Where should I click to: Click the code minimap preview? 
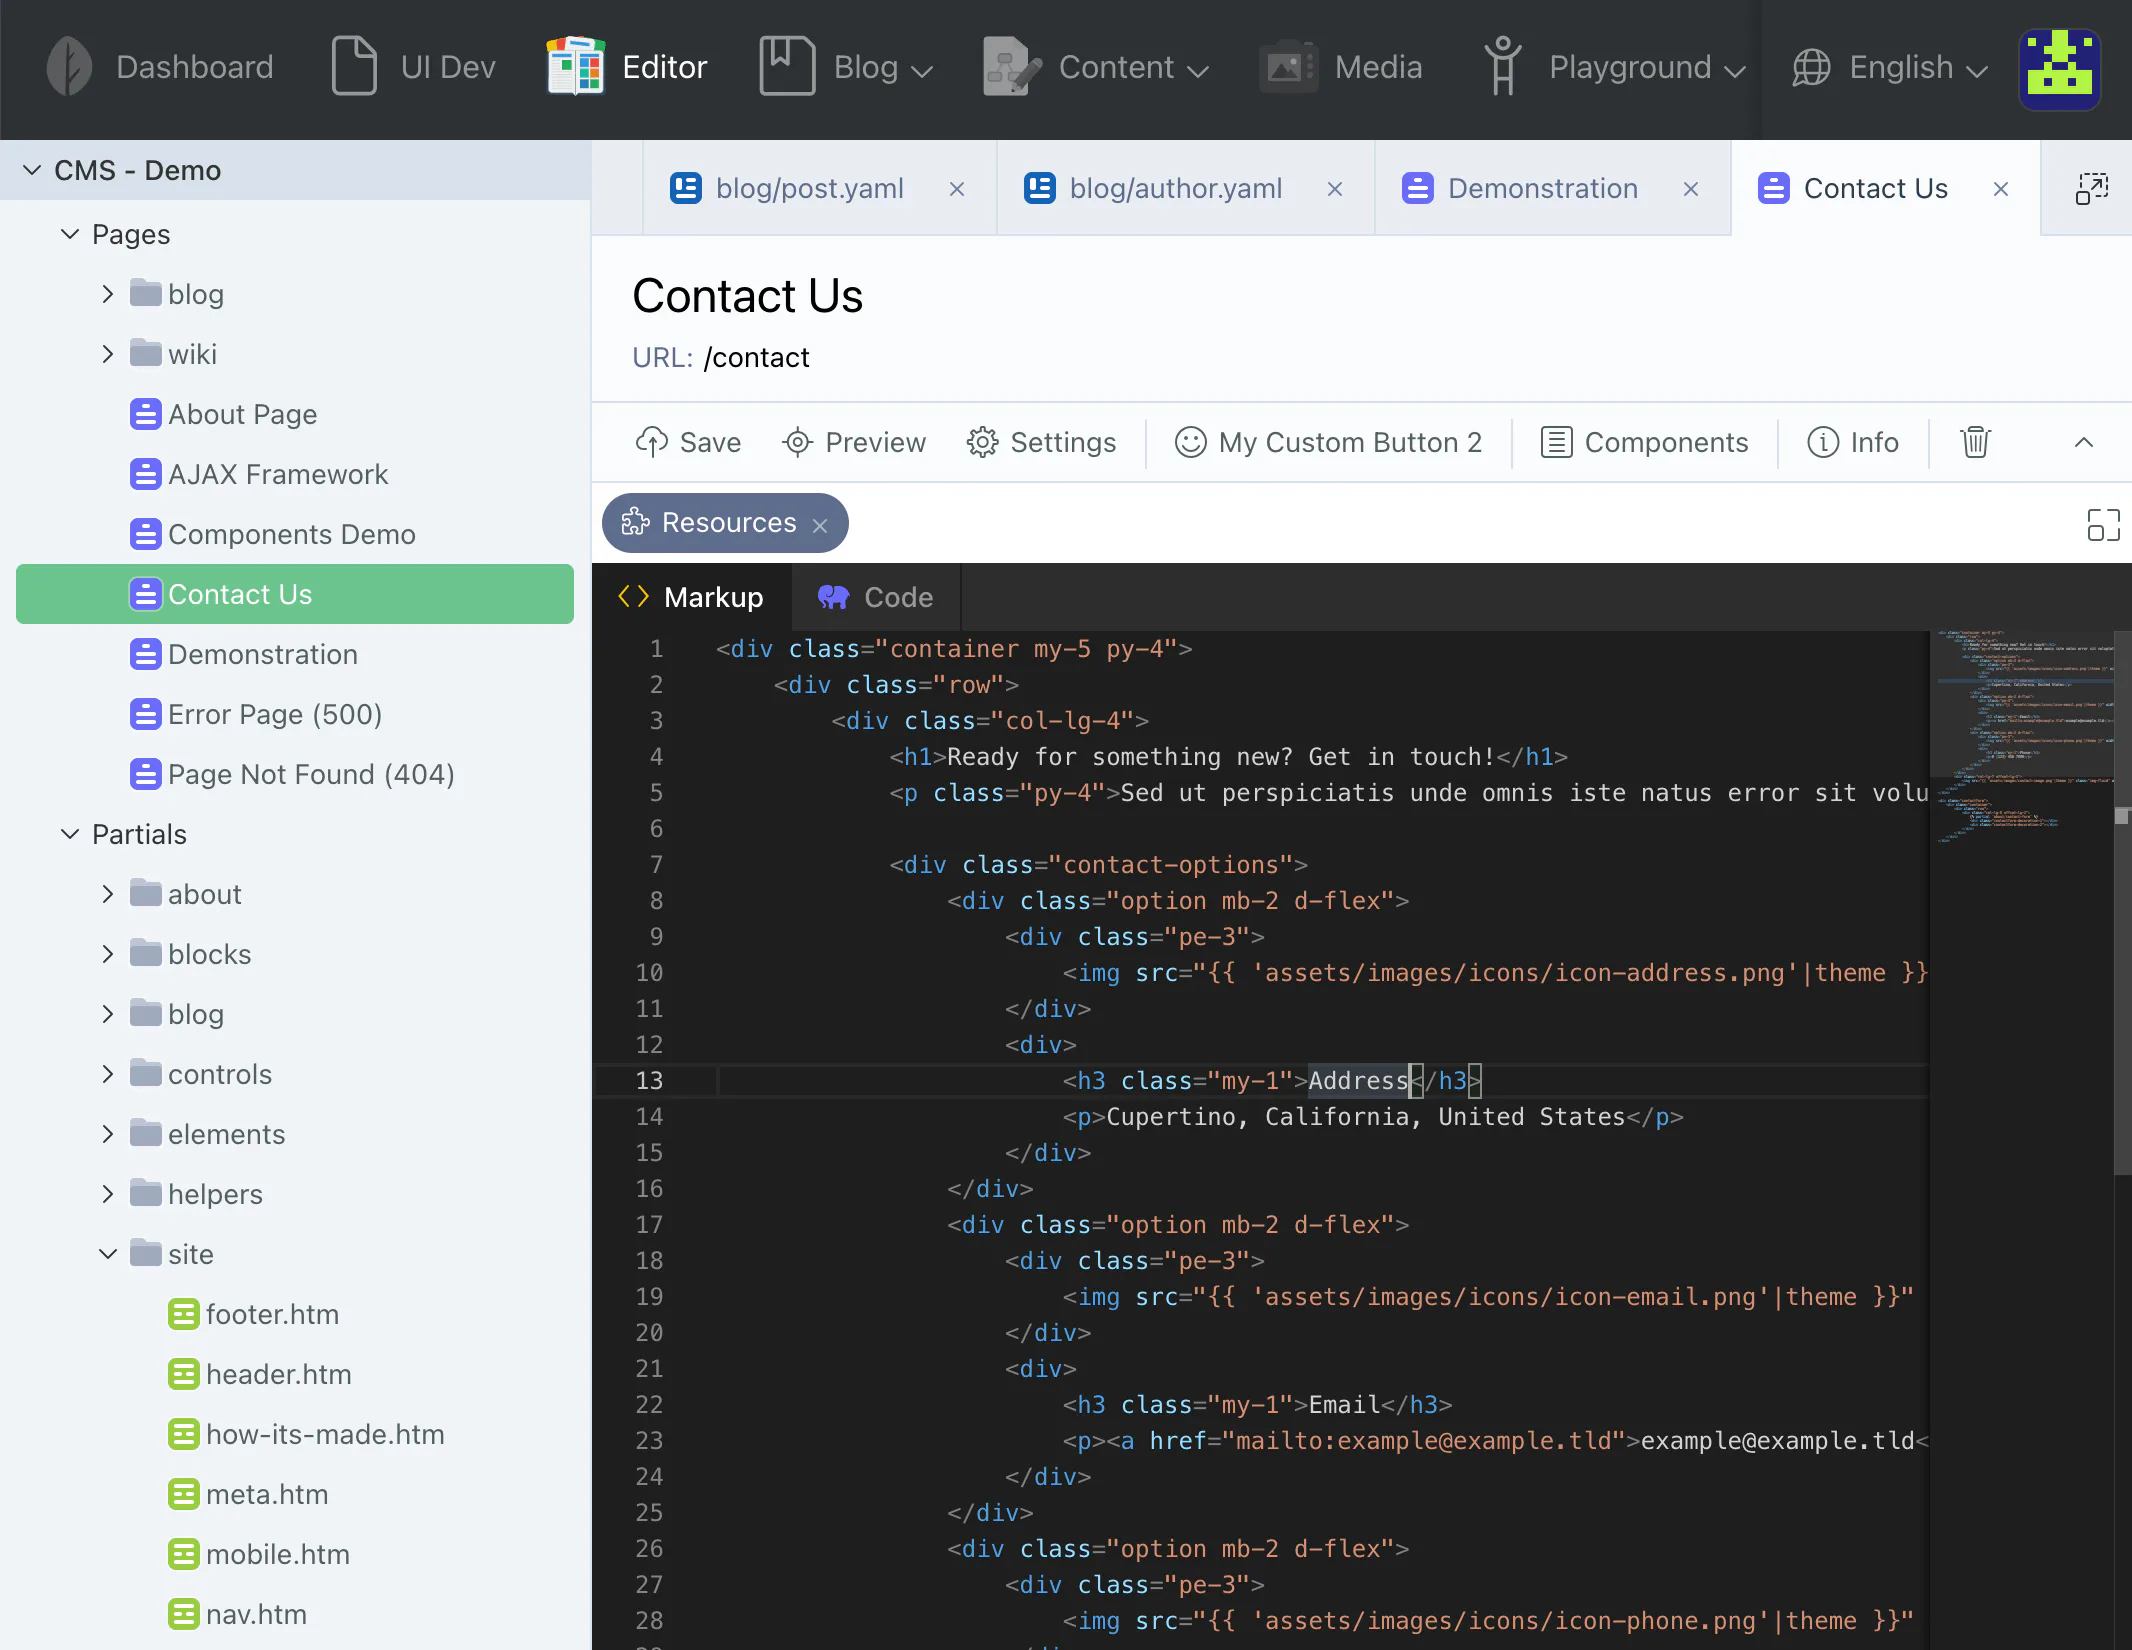(2022, 738)
